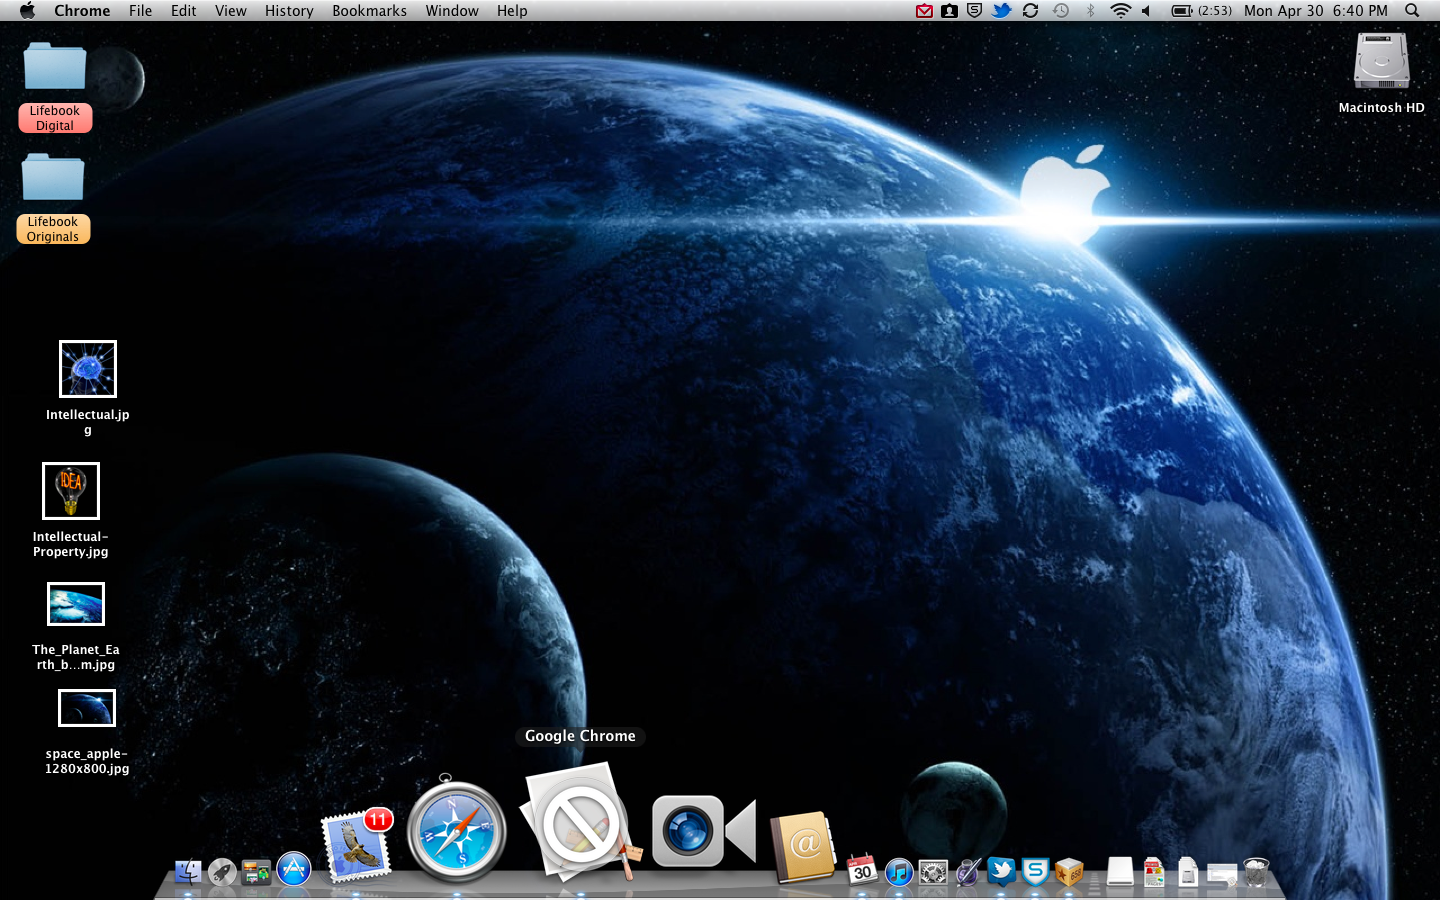1440x900 pixels.
Task: Select the Macintosh HD drive icon
Action: click(1381, 61)
